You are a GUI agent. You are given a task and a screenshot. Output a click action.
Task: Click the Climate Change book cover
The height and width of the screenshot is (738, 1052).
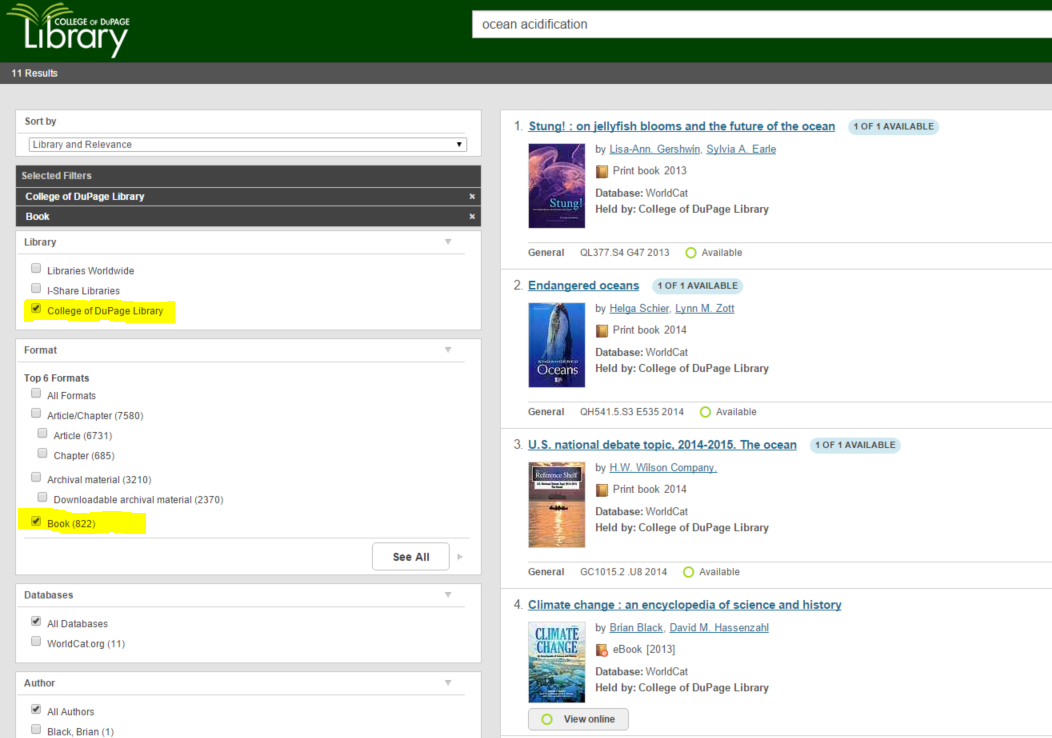[x=556, y=662]
